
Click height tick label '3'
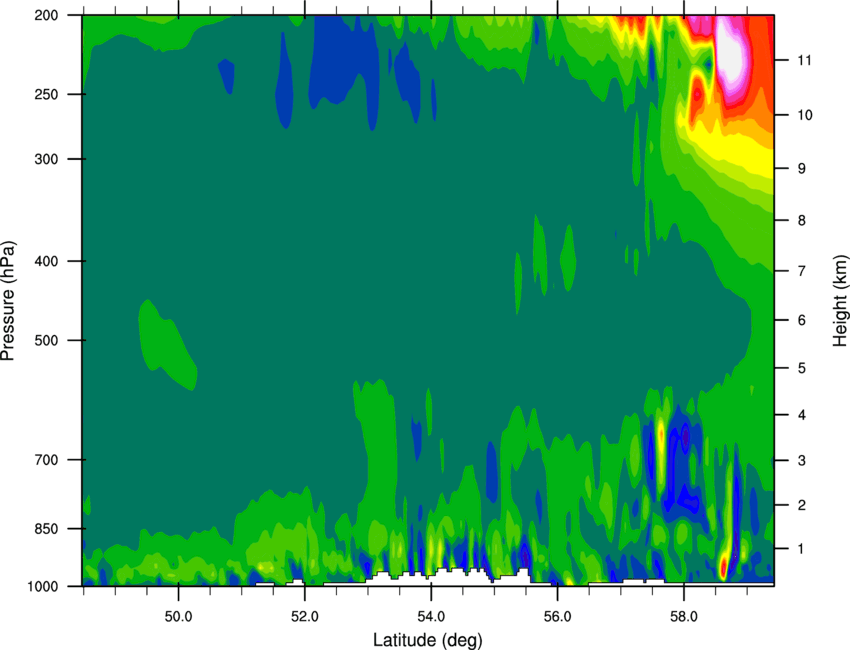pyautogui.click(x=802, y=460)
